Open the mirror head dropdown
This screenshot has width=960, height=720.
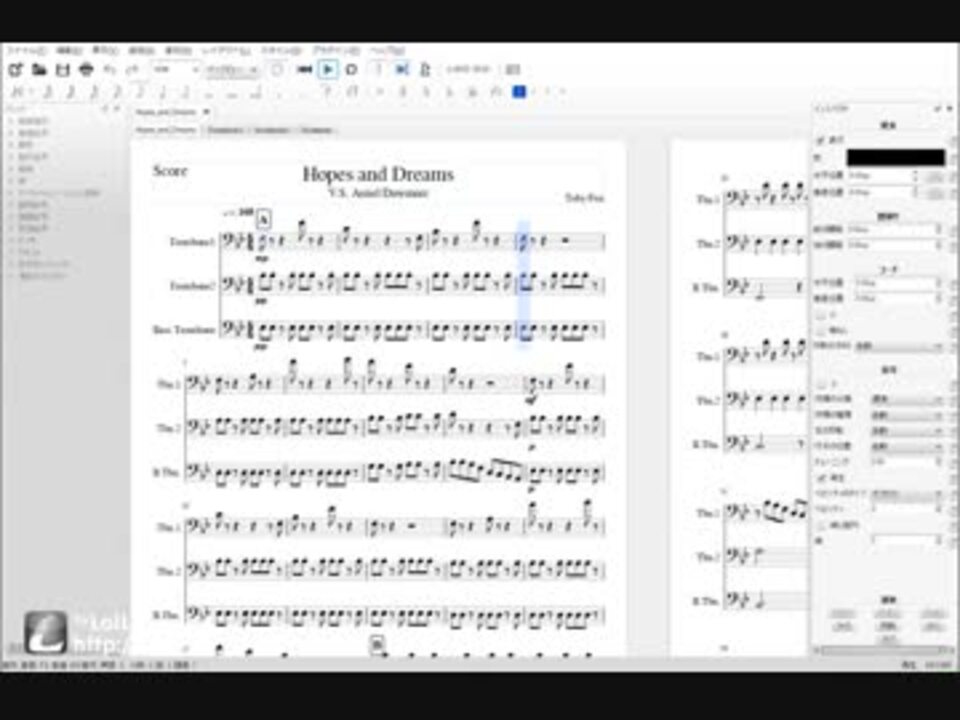[x=907, y=430]
